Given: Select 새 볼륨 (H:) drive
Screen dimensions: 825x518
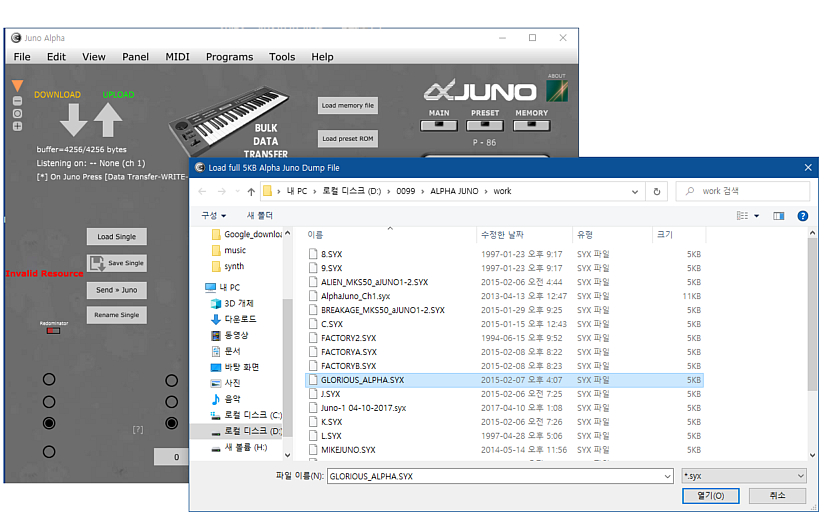Looking at the screenshot, I should tap(239, 448).
